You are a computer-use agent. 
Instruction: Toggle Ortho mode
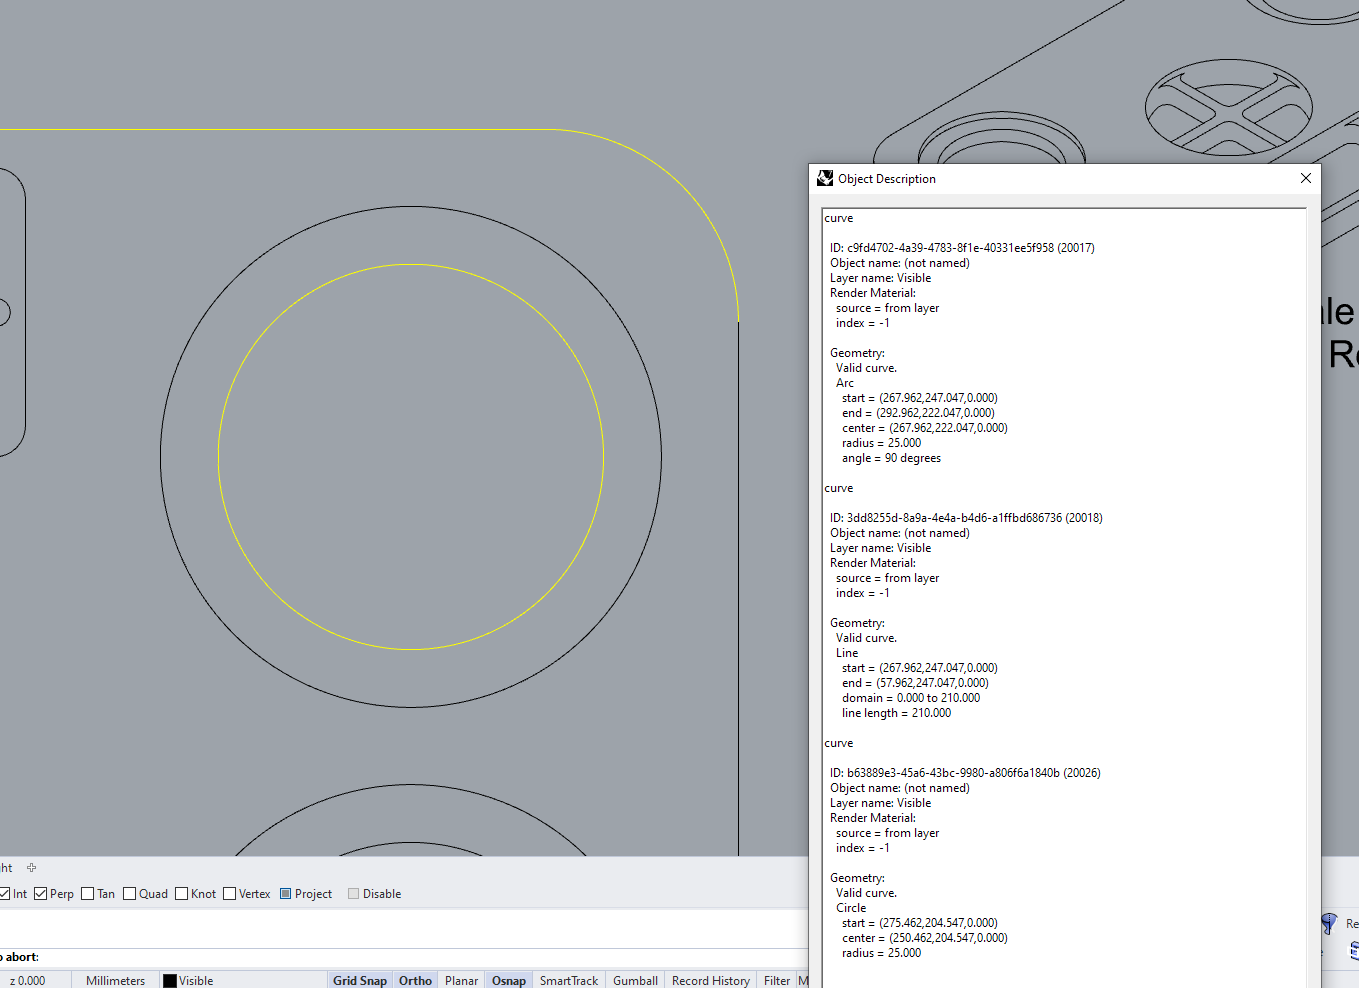click(415, 980)
